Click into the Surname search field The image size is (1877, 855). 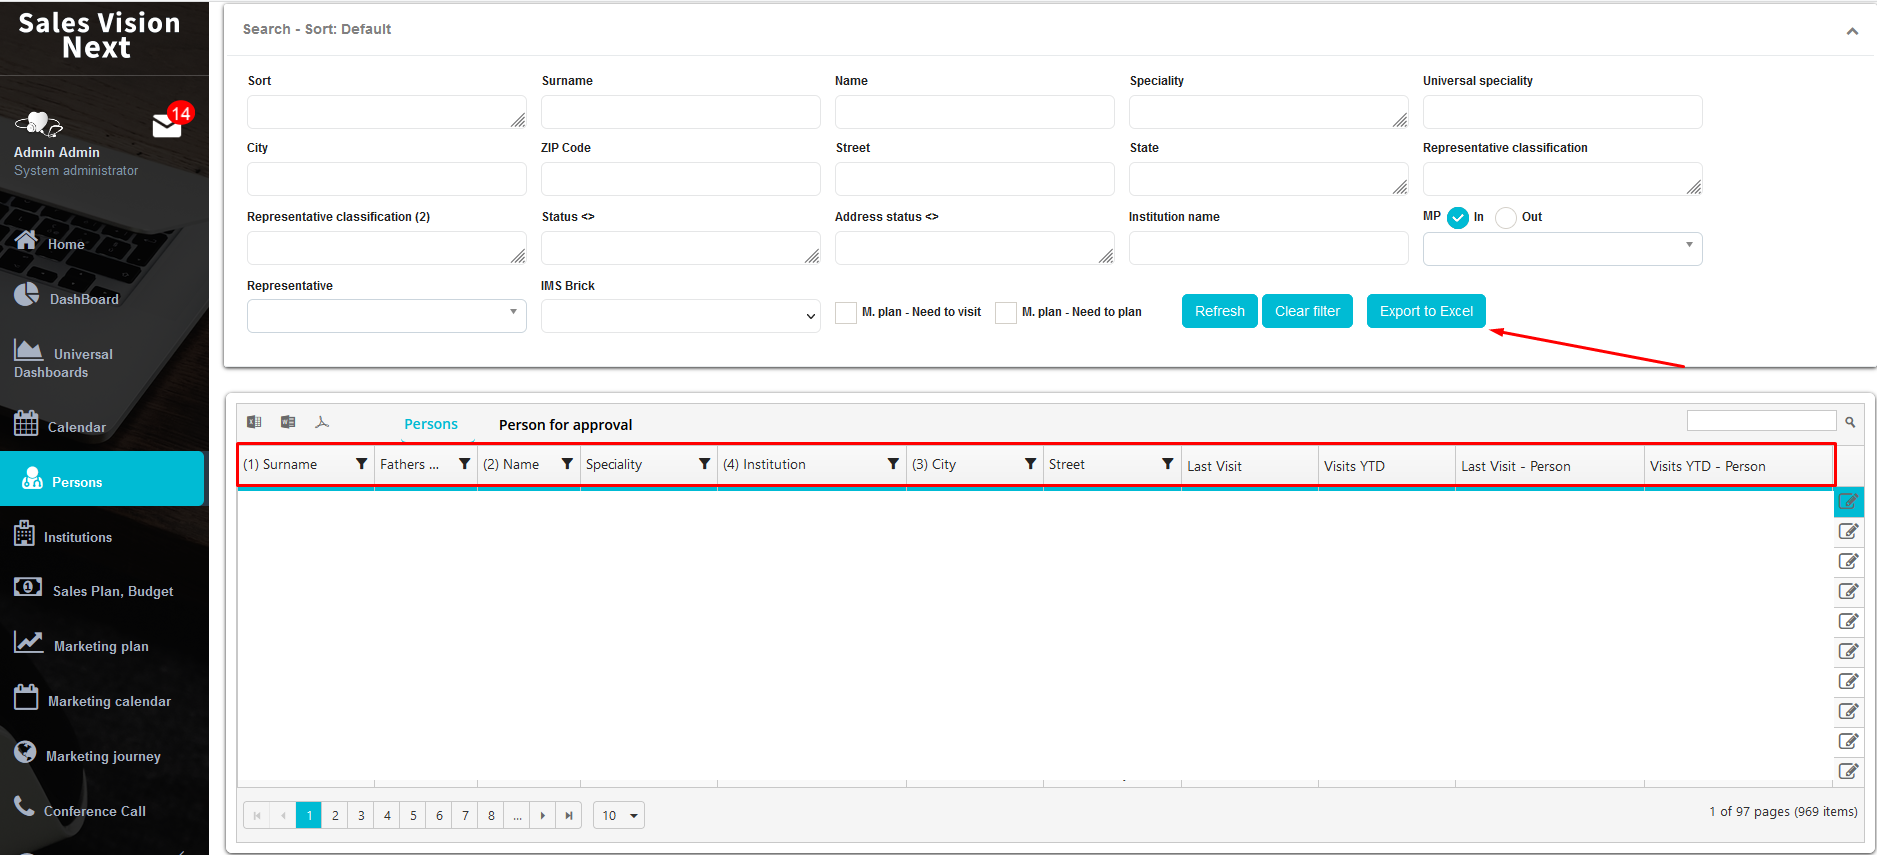coord(680,112)
